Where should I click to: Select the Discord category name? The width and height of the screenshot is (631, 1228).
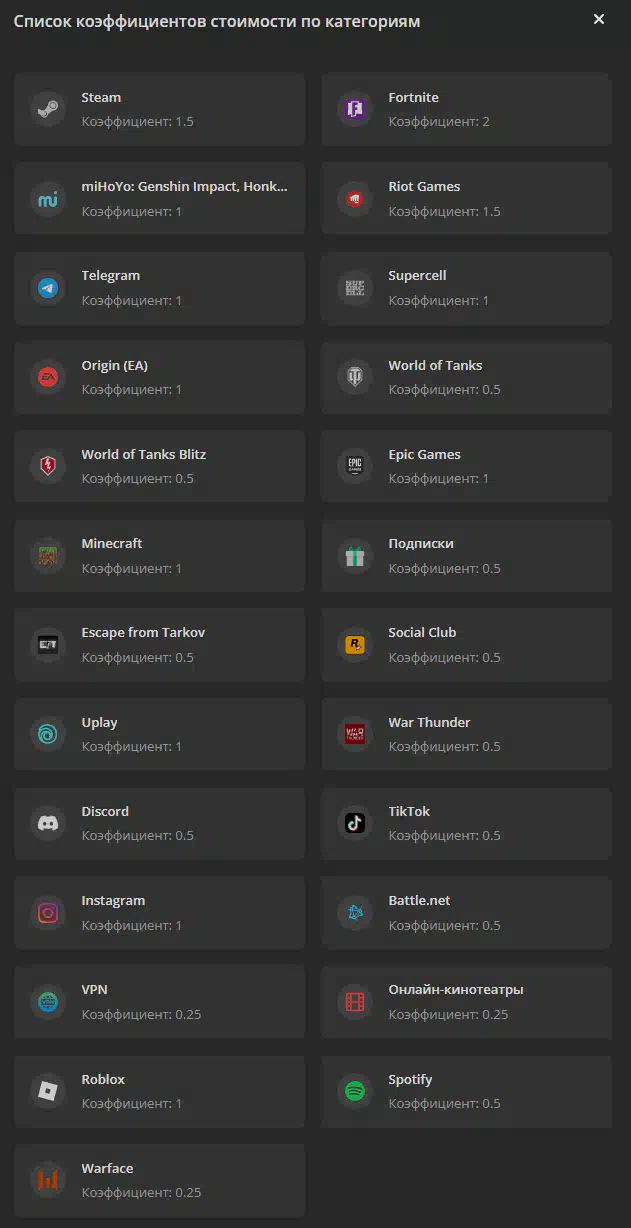(105, 811)
